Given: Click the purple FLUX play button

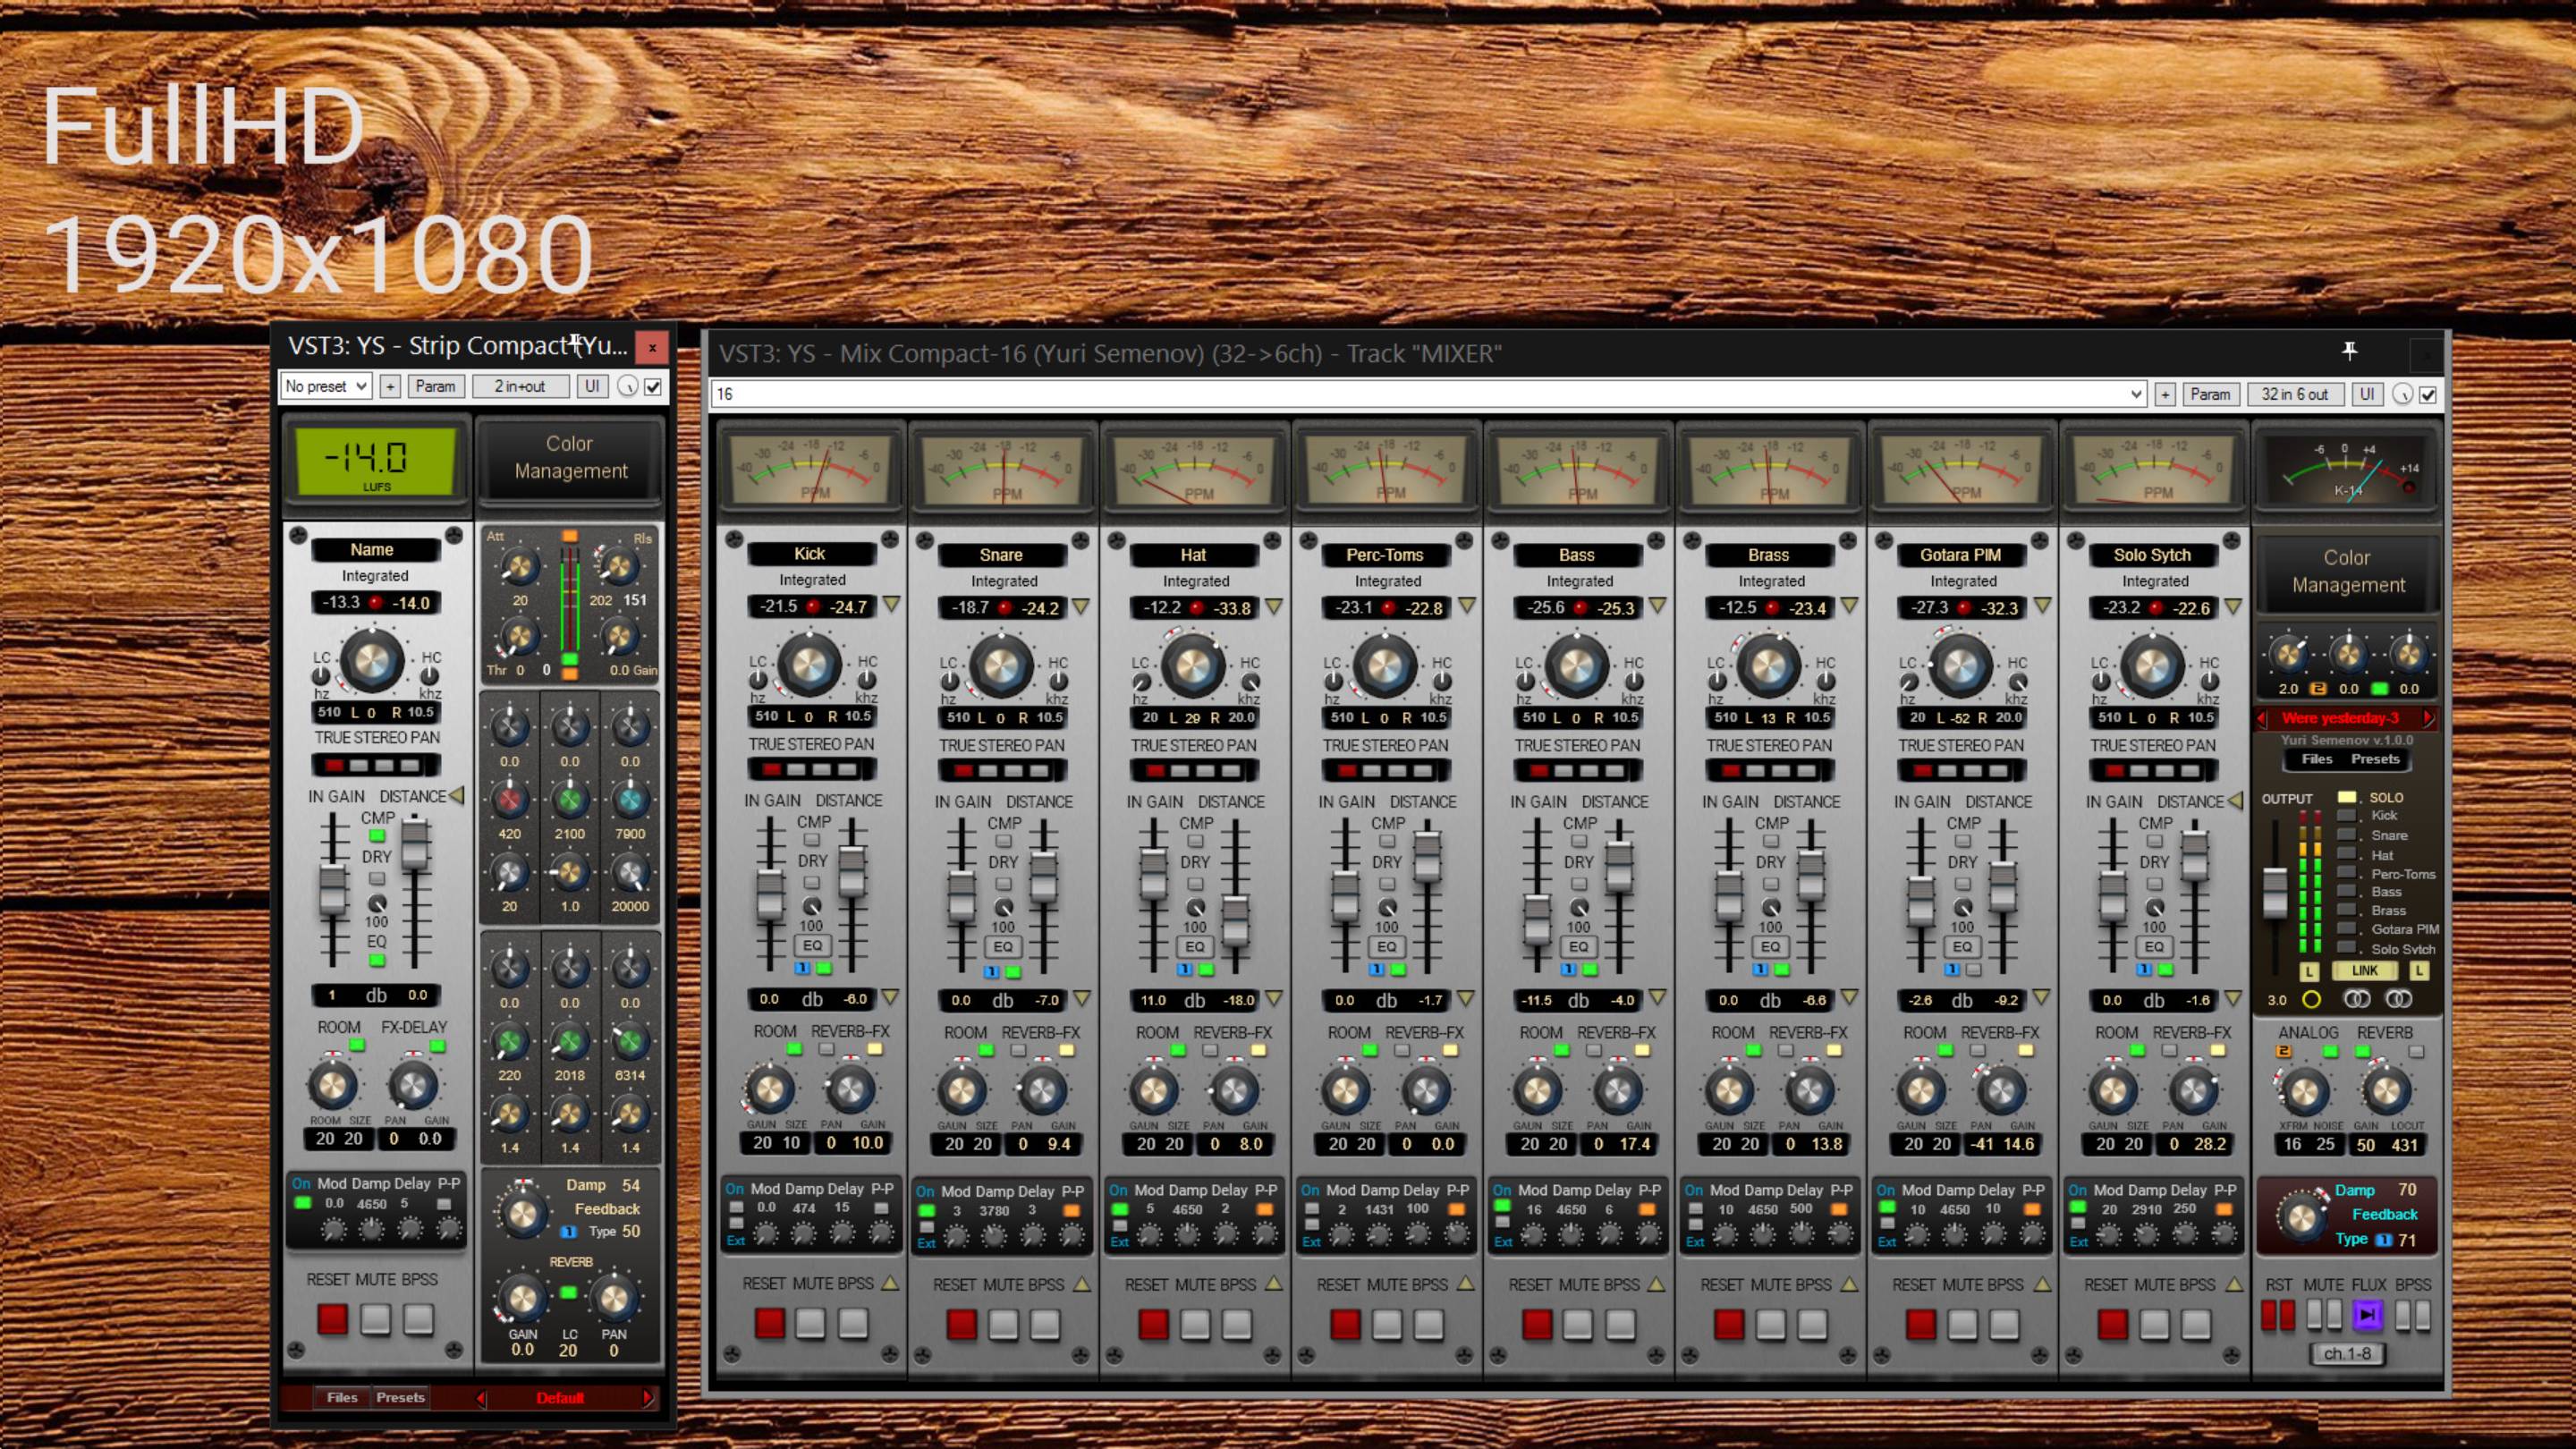Looking at the screenshot, I should pyautogui.click(x=2367, y=1315).
